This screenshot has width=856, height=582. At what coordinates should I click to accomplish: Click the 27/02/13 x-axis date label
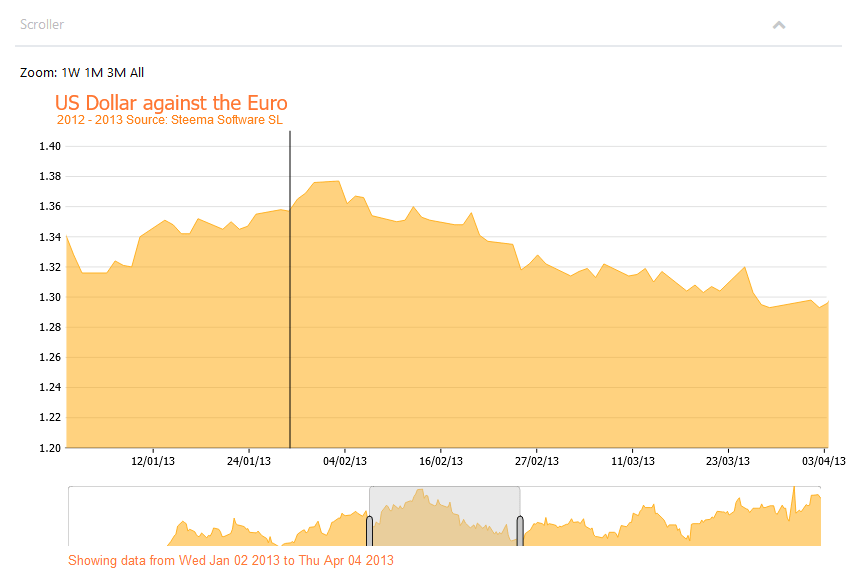point(537,461)
